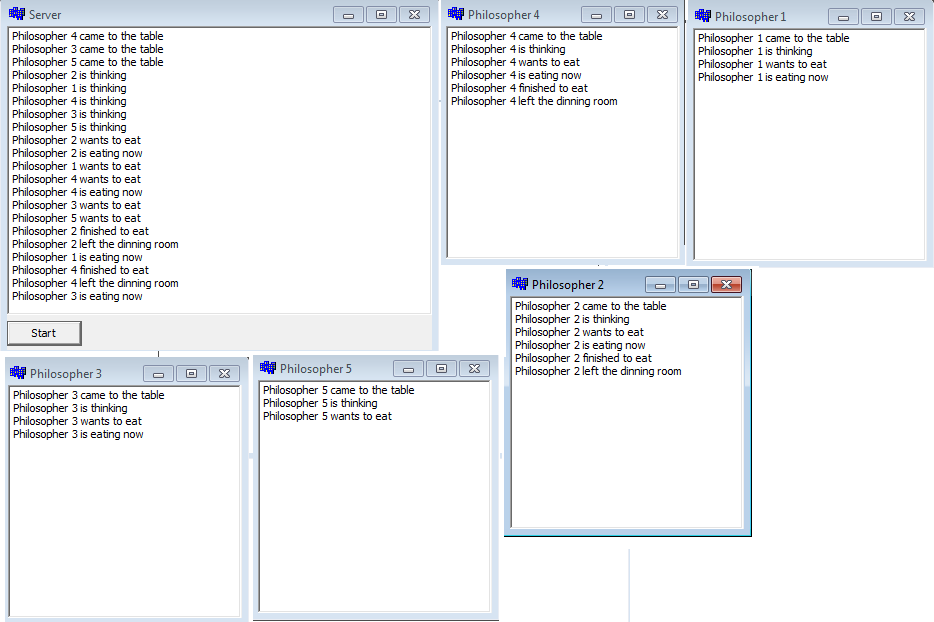
Task: Select 'Philosopher 4 finished to eat' in Server log
Action: [x=80, y=270]
